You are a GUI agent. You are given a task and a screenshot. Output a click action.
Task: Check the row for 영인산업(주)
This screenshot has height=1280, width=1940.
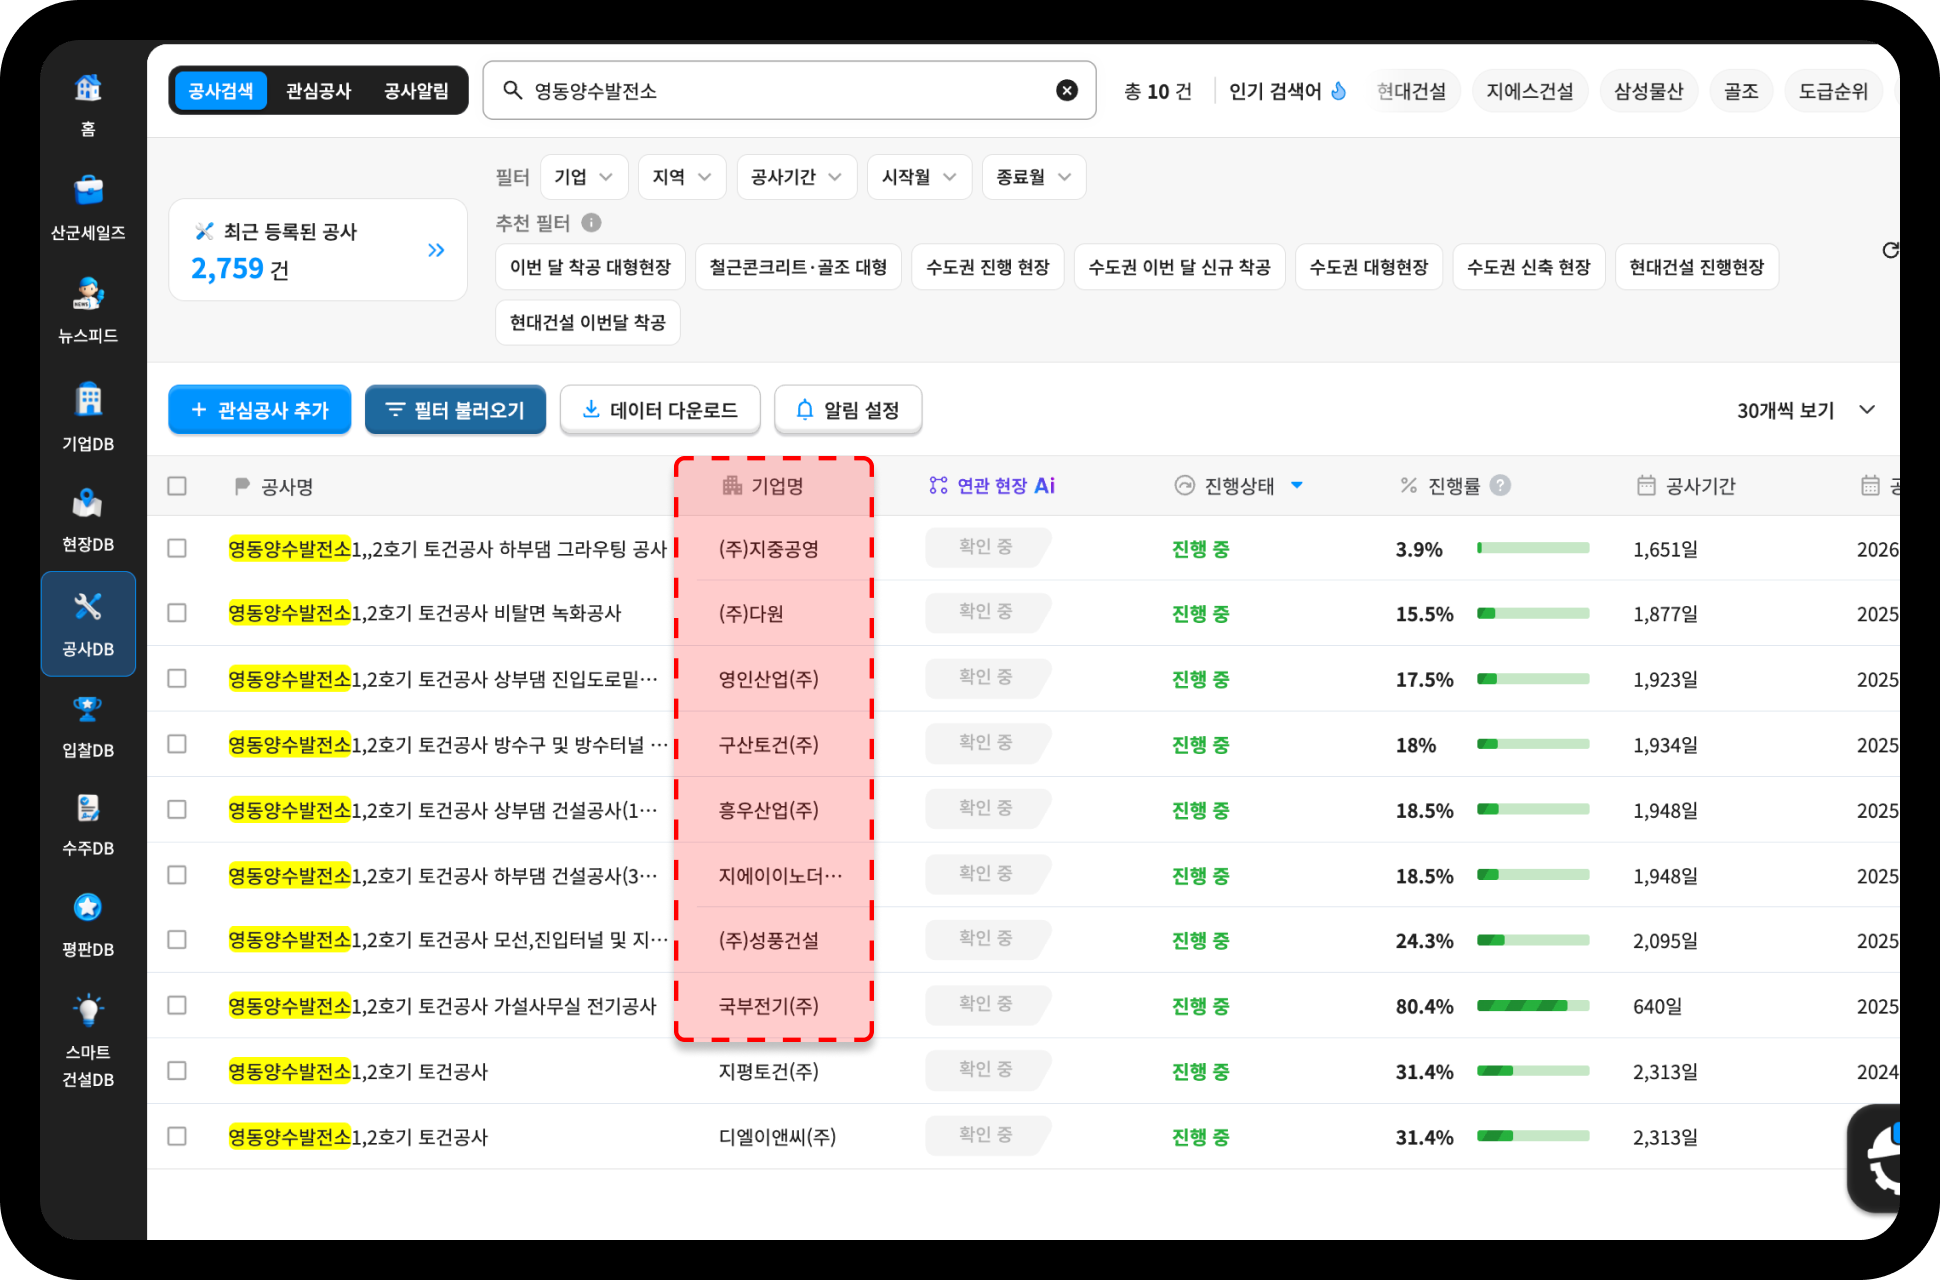(177, 678)
